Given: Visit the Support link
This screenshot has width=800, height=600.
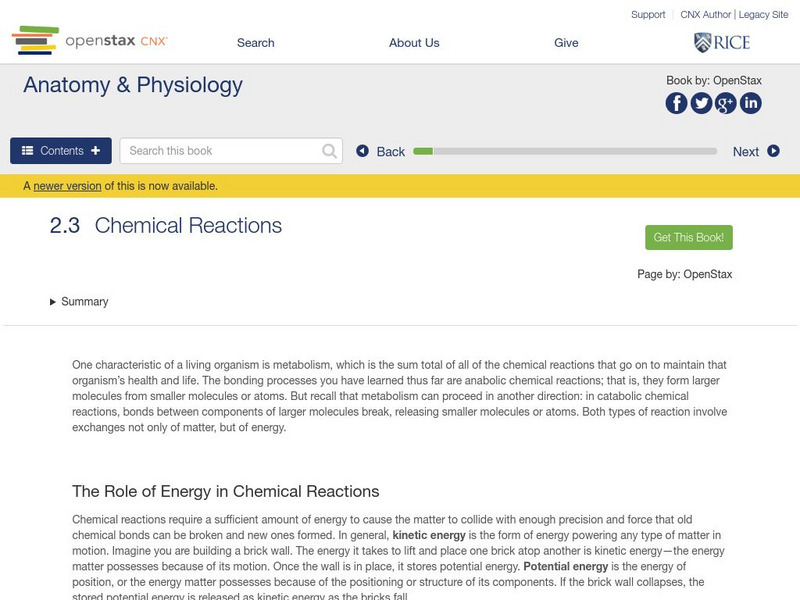Looking at the screenshot, I should pyautogui.click(x=648, y=15).
